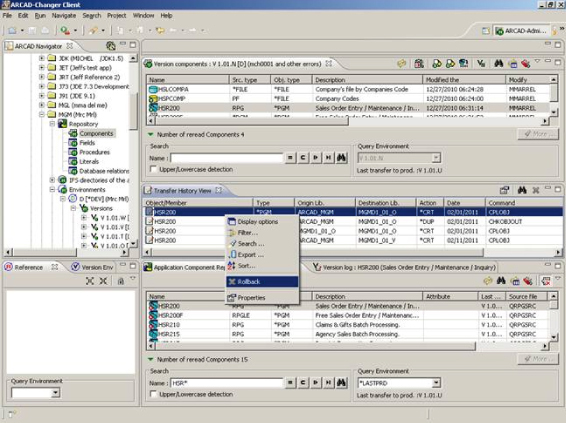Collapse Number of reread Components 15 section
The width and height of the screenshot is (566, 423).
[151, 359]
